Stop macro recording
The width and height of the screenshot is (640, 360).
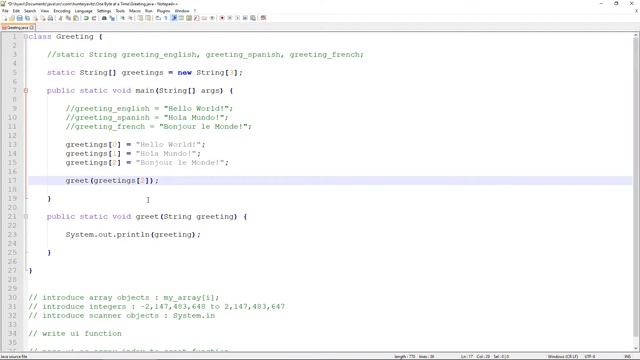tap(230, 18)
